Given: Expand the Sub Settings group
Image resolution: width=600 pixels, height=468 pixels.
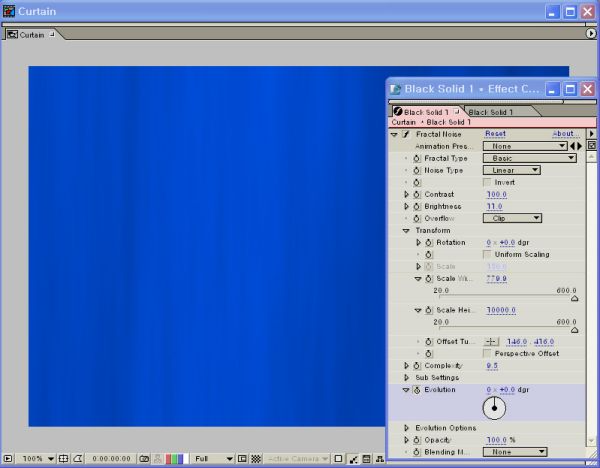Looking at the screenshot, I should pos(406,378).
